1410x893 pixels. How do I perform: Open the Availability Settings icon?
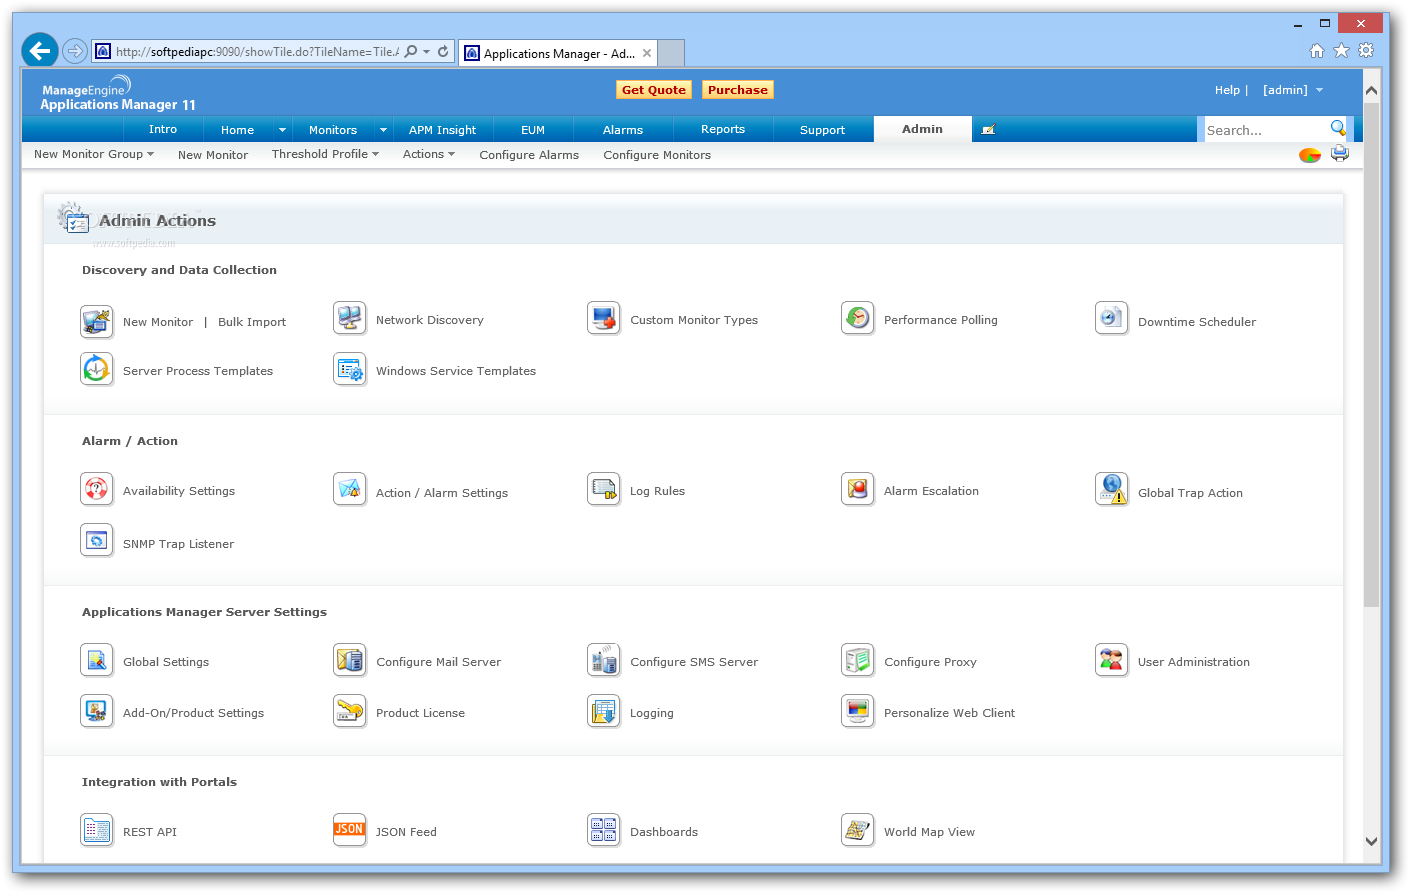tap(97, 490)
